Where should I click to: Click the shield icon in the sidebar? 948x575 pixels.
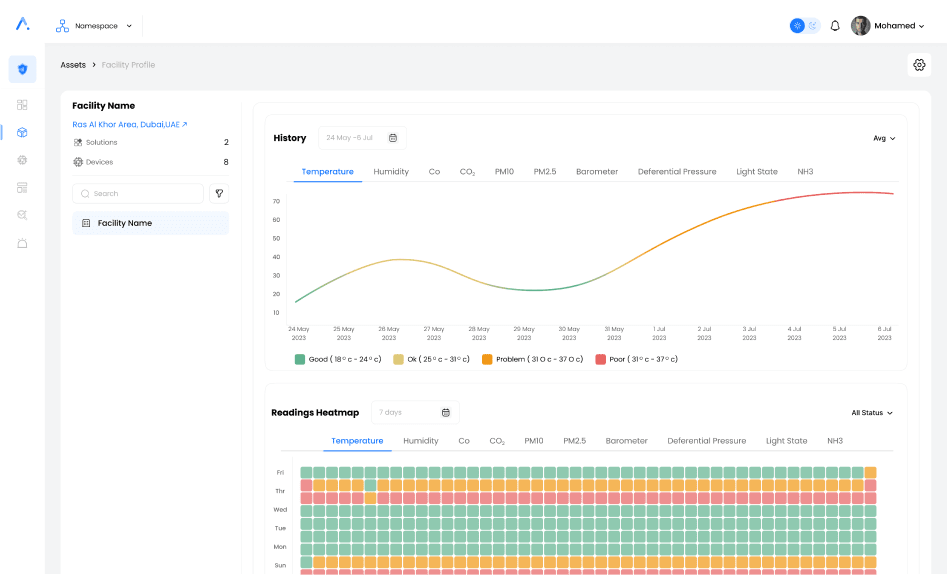[x=22, y=69]
